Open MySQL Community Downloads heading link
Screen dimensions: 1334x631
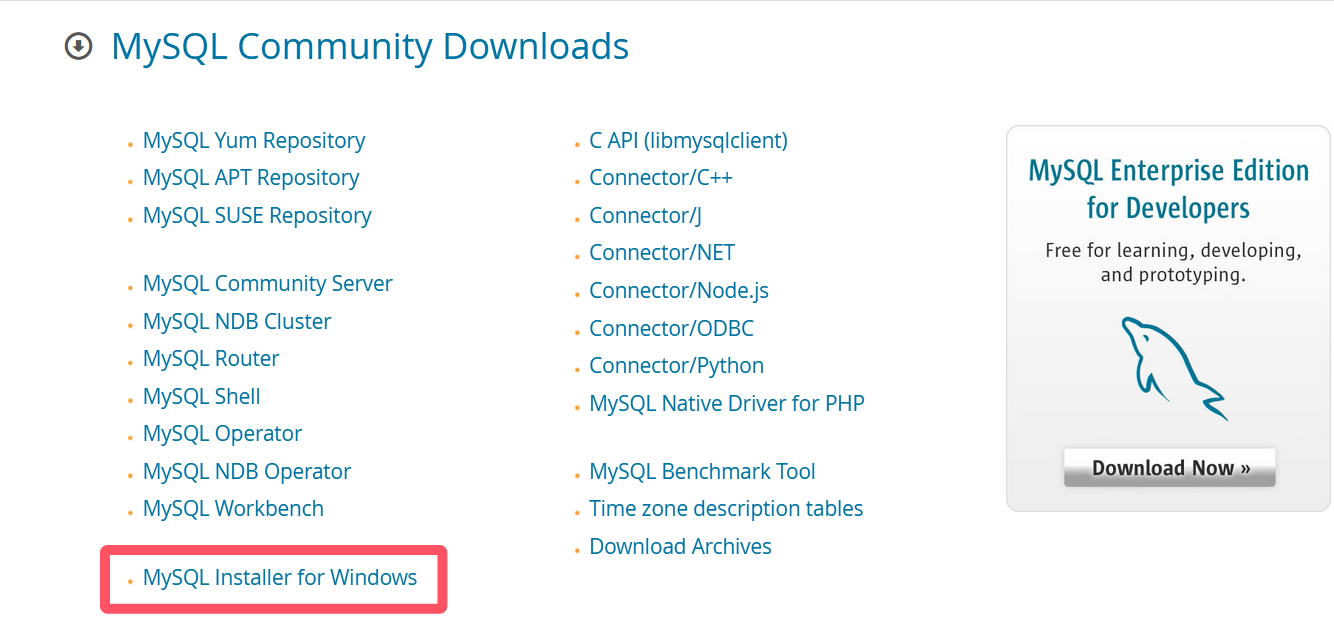pyautogui.click(x=370, y=46)
